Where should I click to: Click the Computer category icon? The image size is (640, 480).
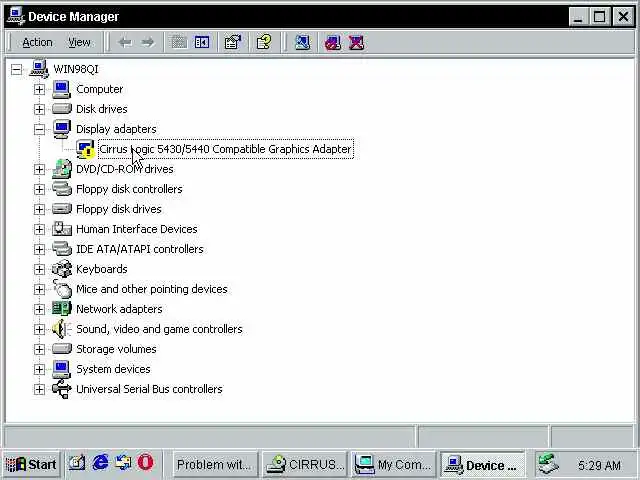pyautogui.click(x=62, y=89)
